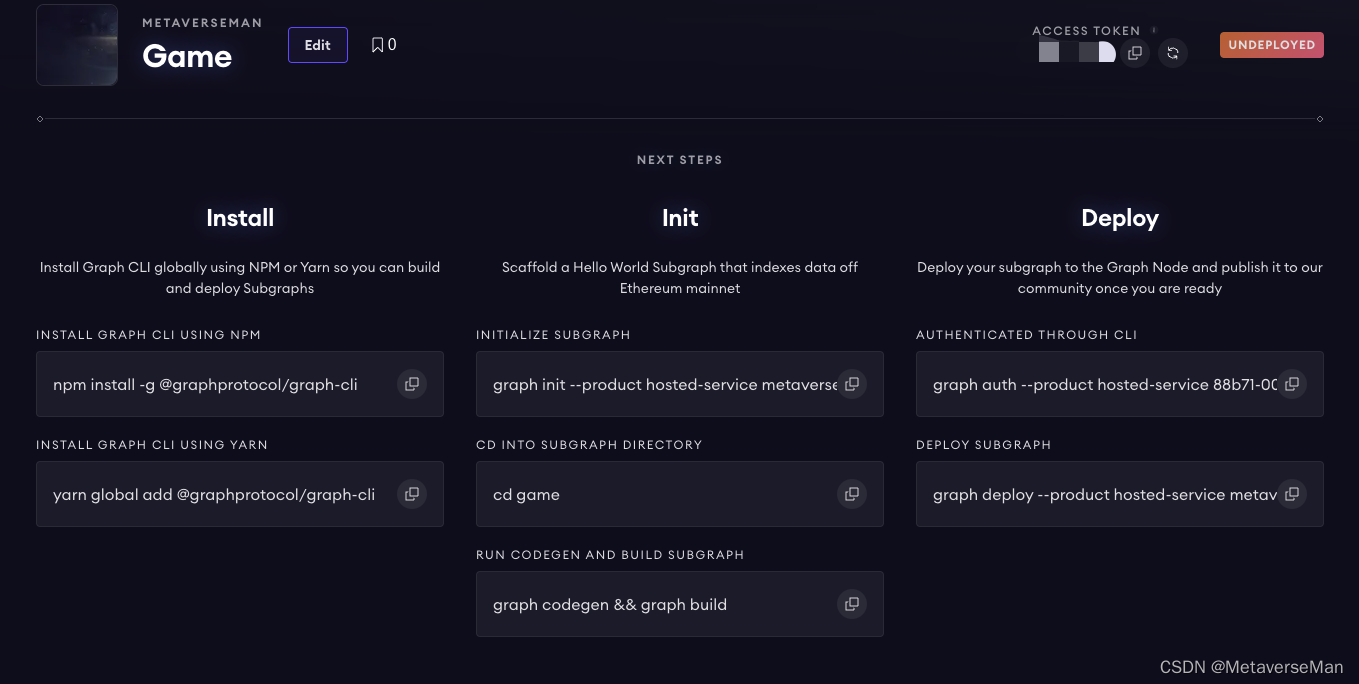Copy the access token

click(1134, 53)
